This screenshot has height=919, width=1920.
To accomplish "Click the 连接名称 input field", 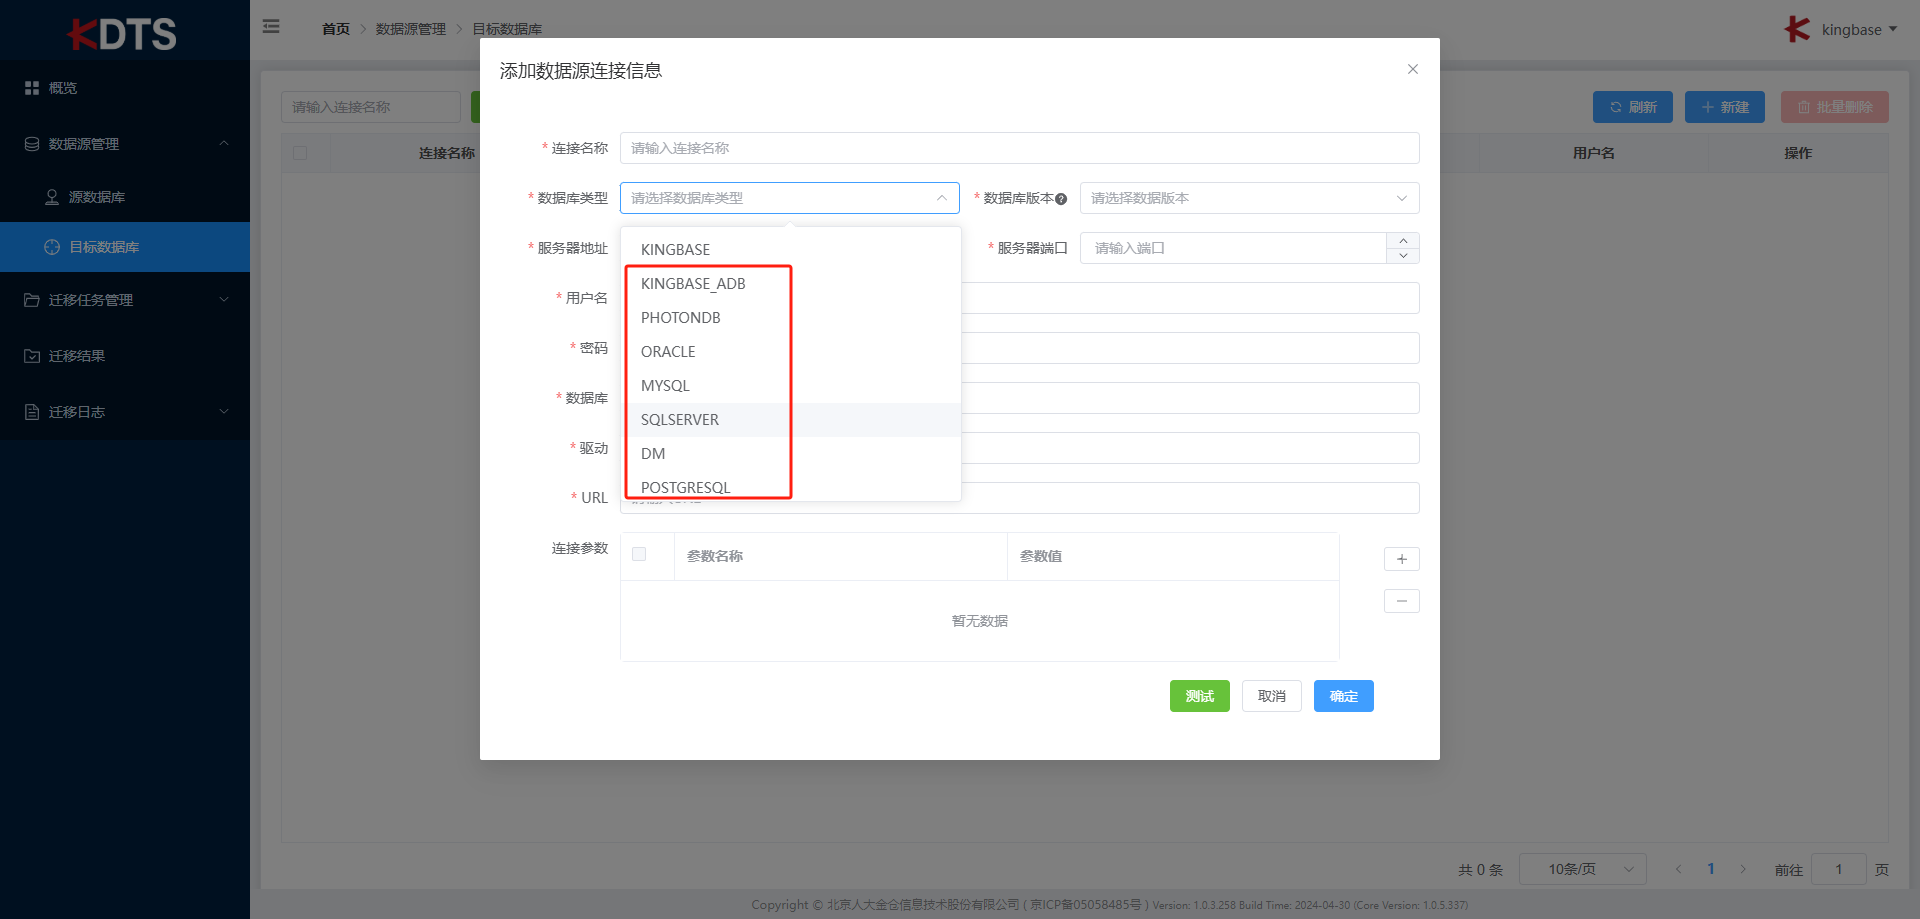I will point(1018,148).
